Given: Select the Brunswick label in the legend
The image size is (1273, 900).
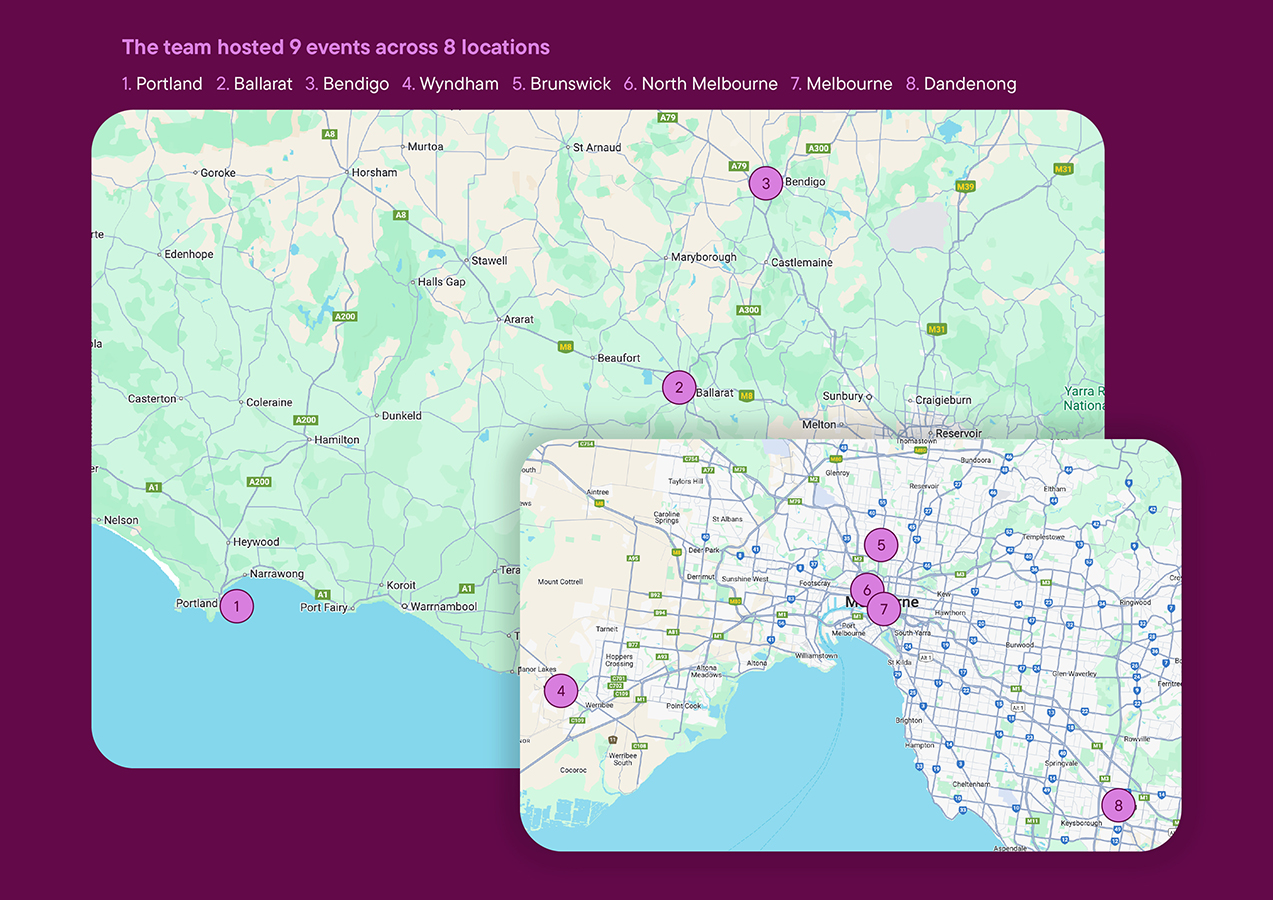Looking at the screenshot, I should pyautogui.click(x=562, y=84).
